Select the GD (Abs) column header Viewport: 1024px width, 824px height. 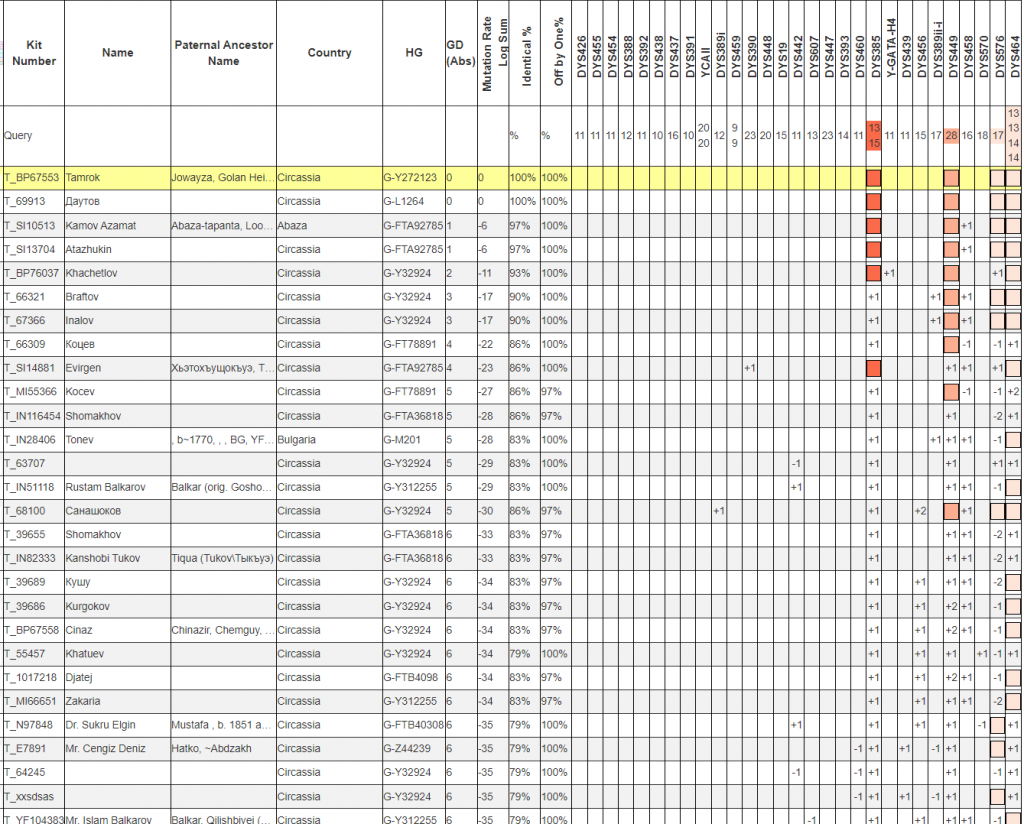(x=454, y=53)
